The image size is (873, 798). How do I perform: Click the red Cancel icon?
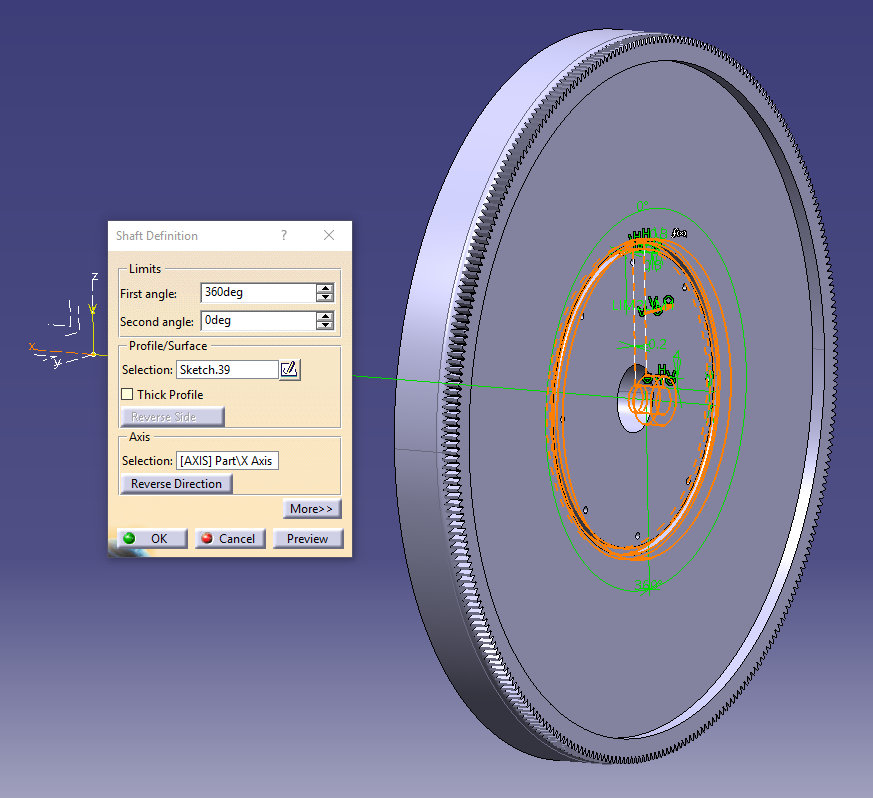(x=205, y=538)
